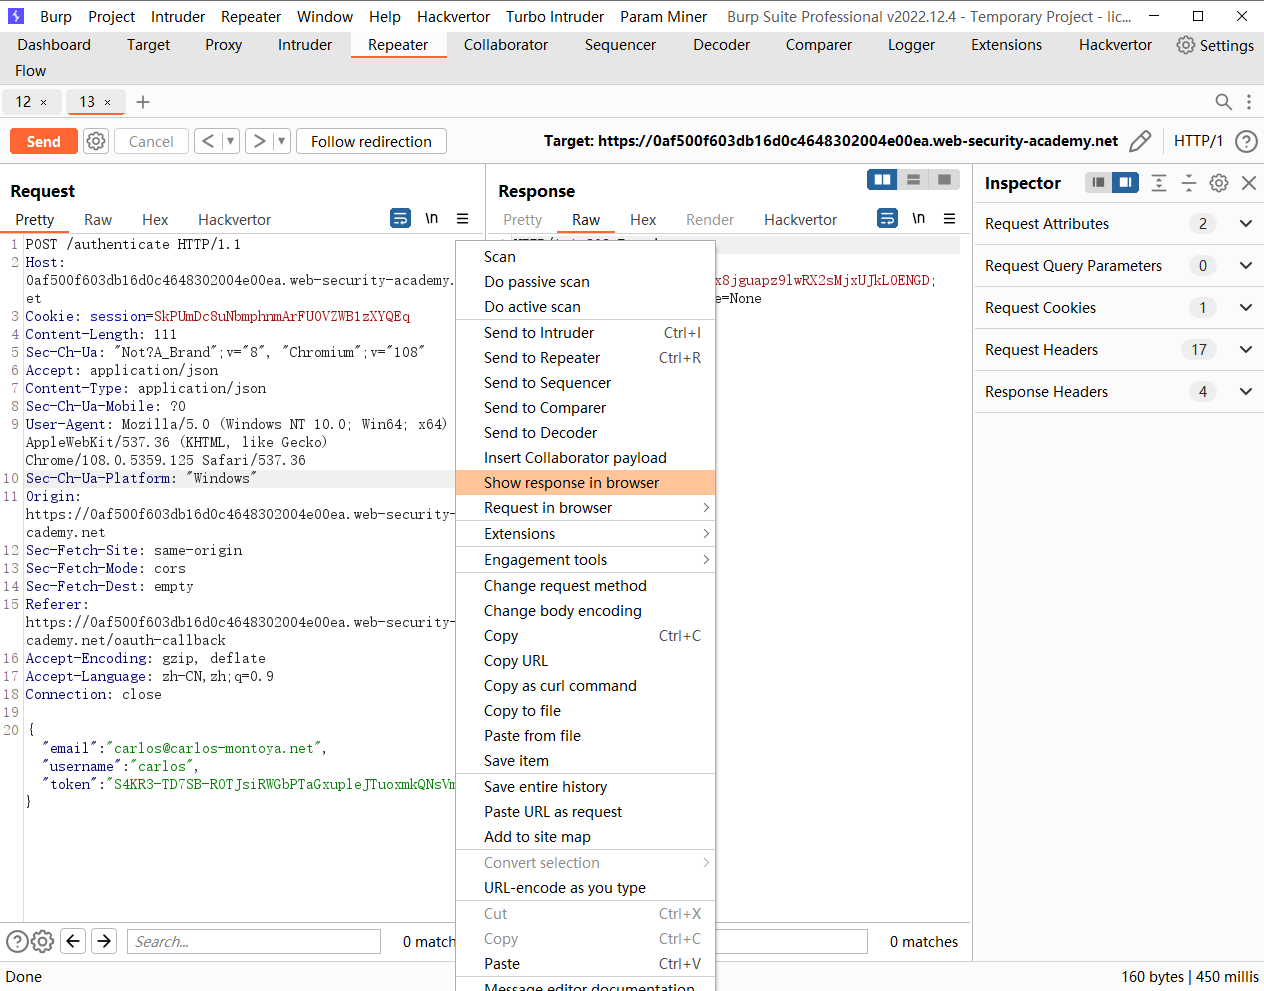Click the Search field at the bottom
Image resolution: width=1264 pixels, height=991 pixels.
click(x=253, y=940)
